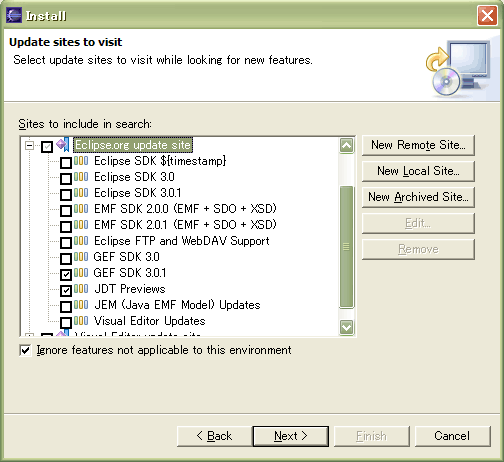
Task: Uncheck the GEF SDK 3.0.1 checkbox
Action: point(66,275)
